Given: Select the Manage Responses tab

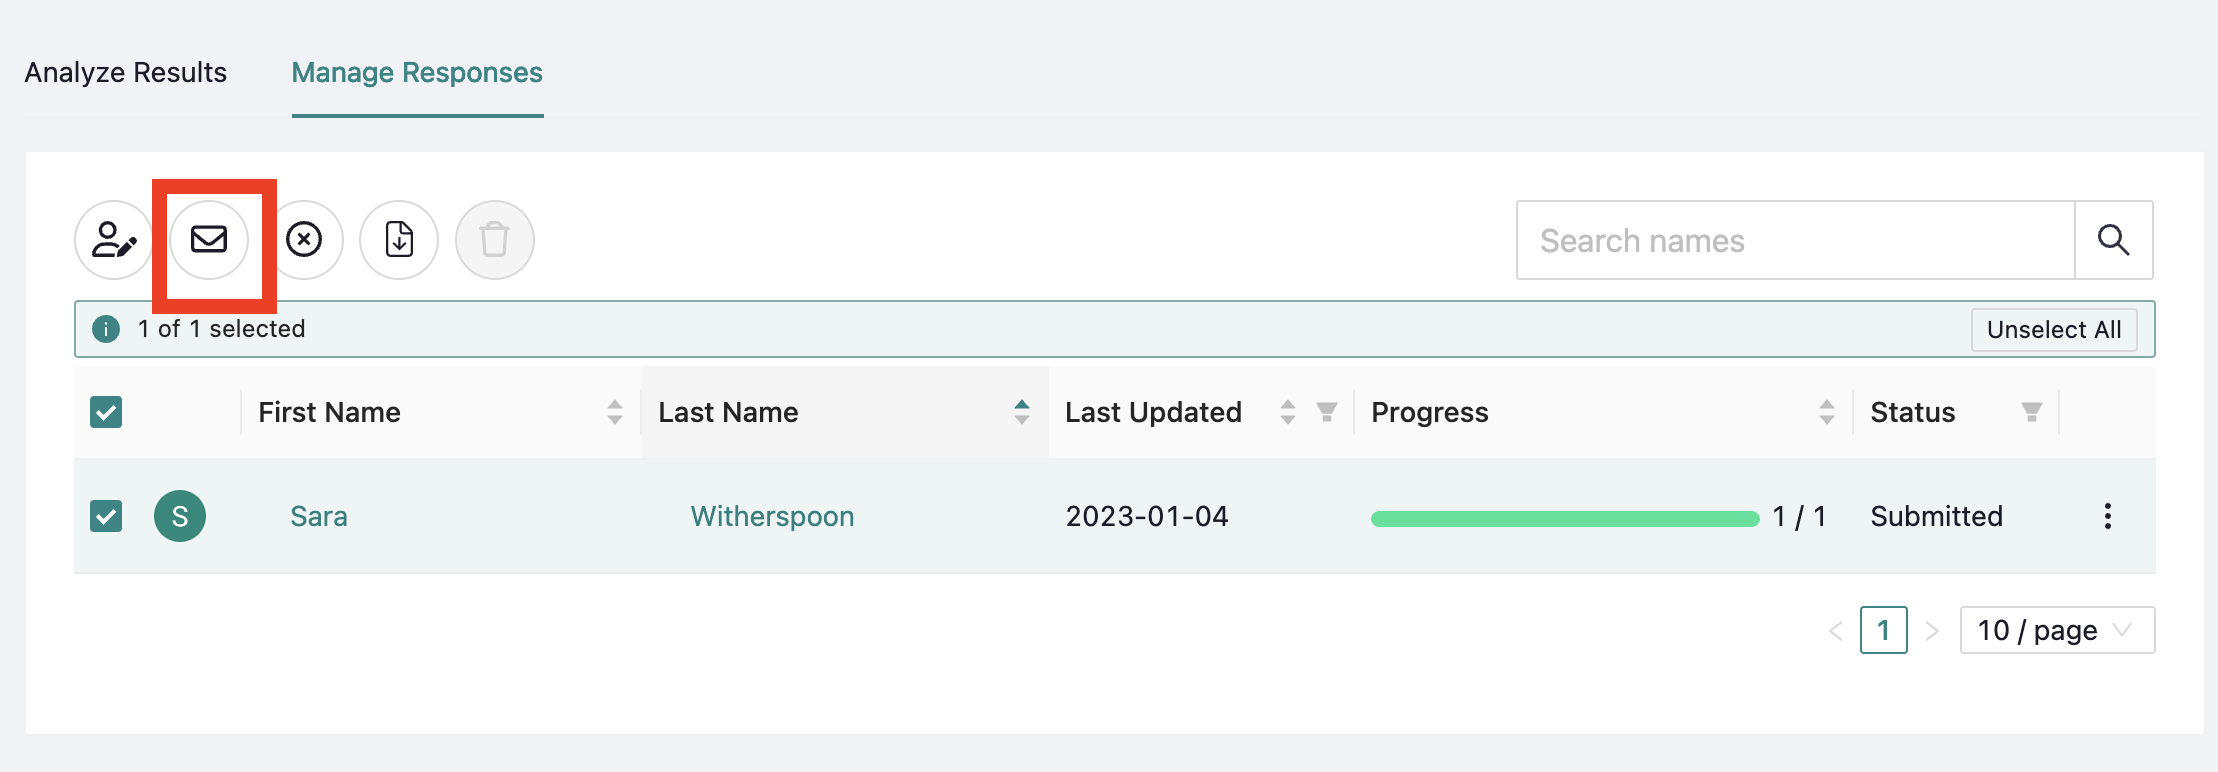Looking at the screenshot, I should (x=417, y=73).
